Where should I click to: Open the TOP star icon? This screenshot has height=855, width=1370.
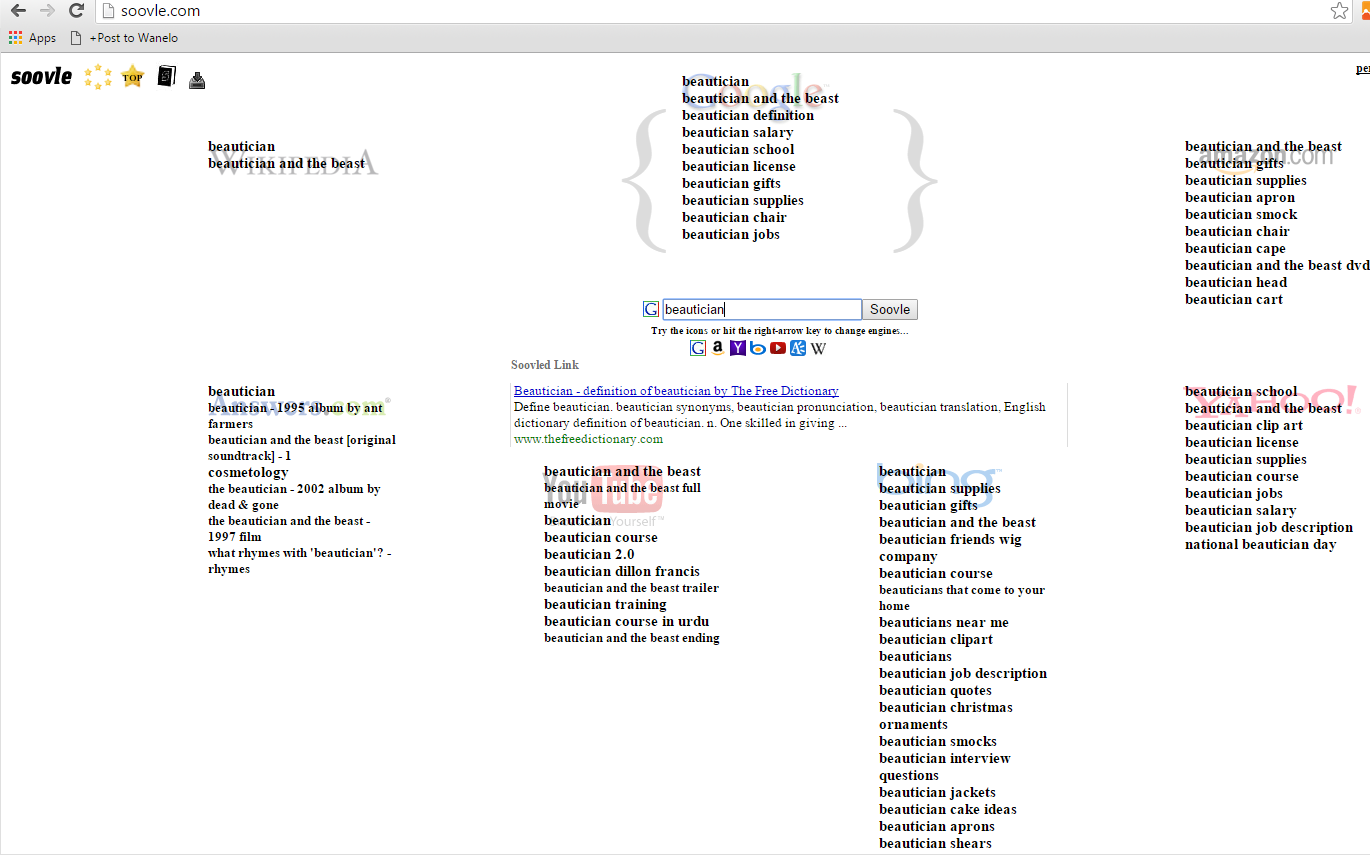(x=132, y=77)
